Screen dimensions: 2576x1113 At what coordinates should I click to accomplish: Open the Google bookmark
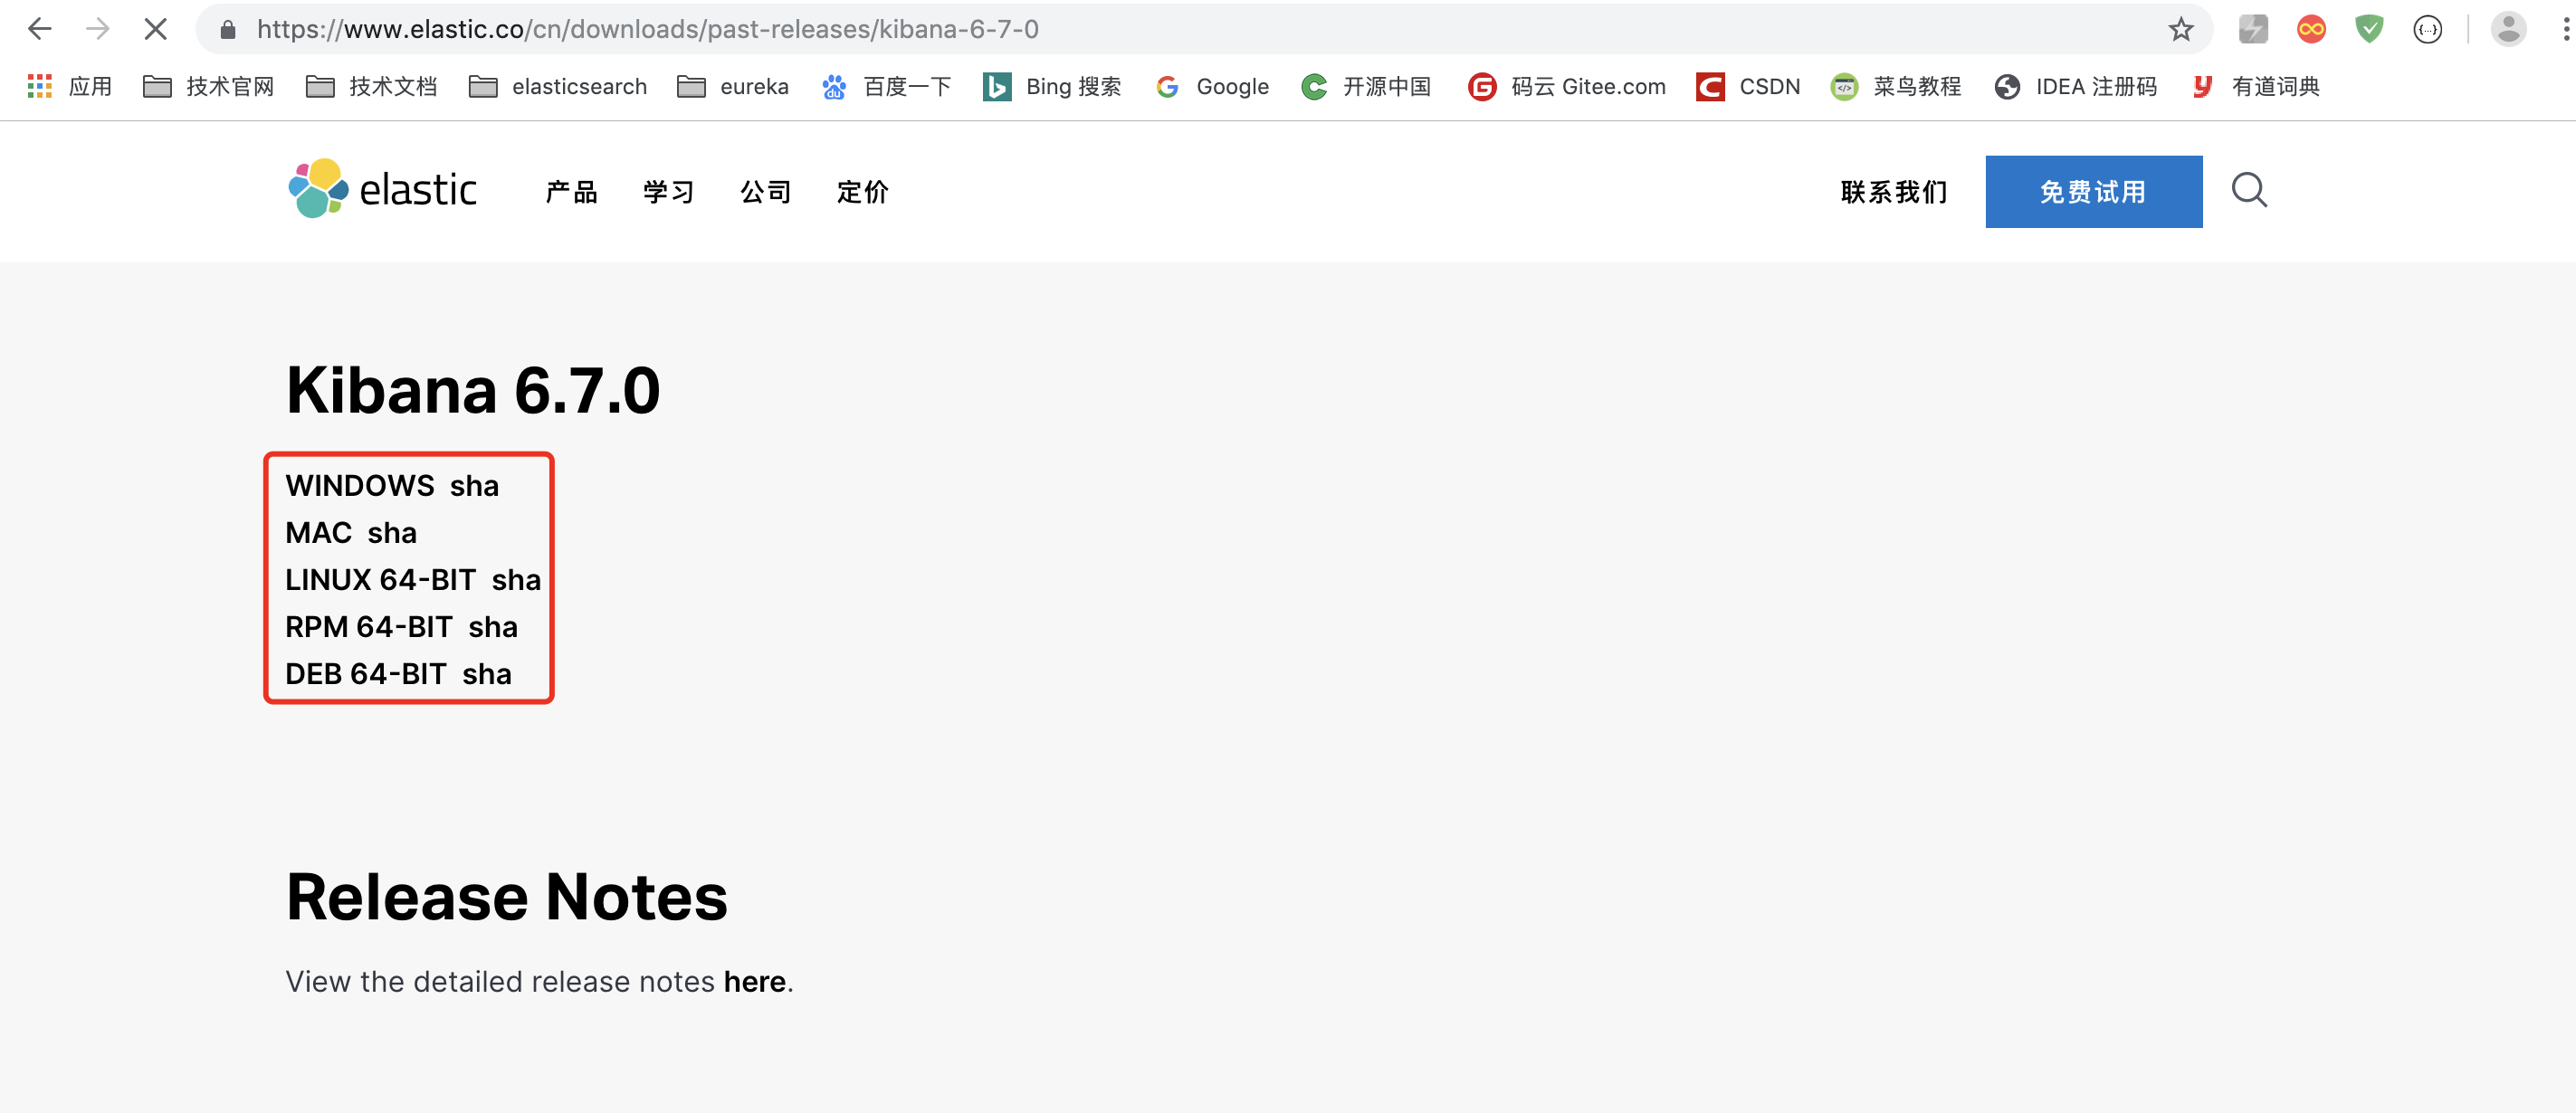[1212, 87]
